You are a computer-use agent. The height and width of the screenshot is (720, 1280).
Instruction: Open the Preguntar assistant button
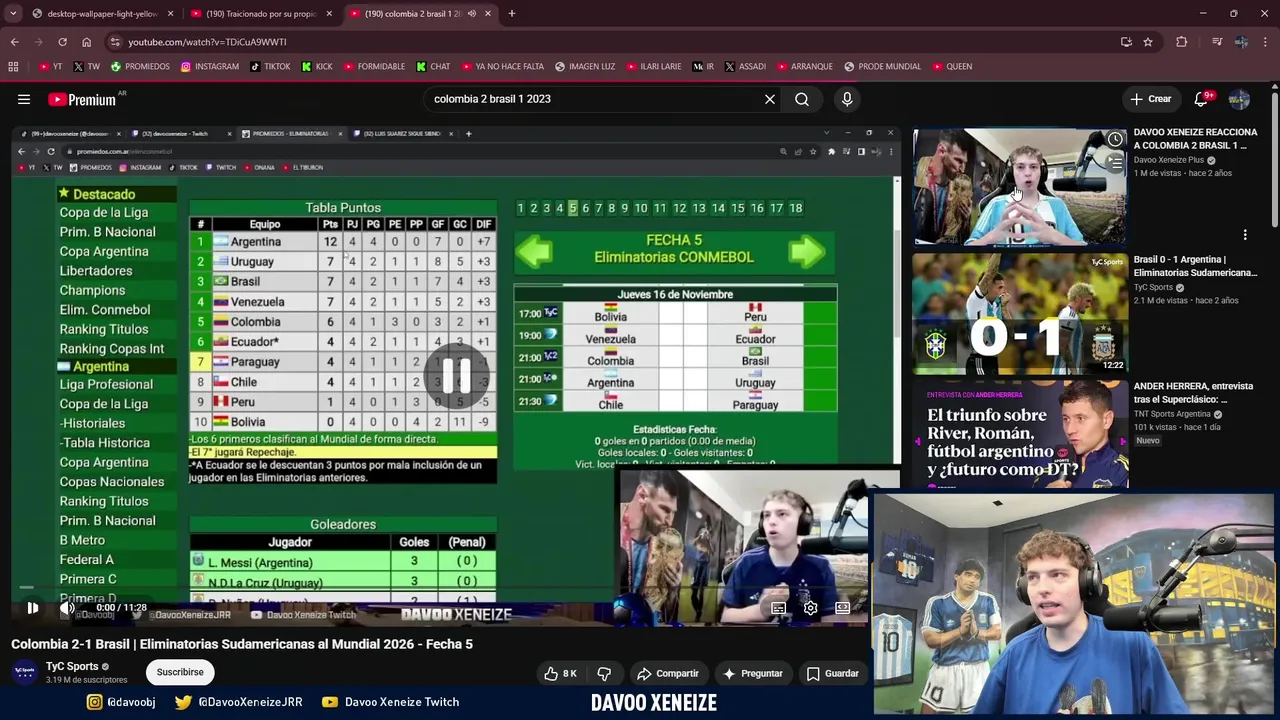coord(753,673)
